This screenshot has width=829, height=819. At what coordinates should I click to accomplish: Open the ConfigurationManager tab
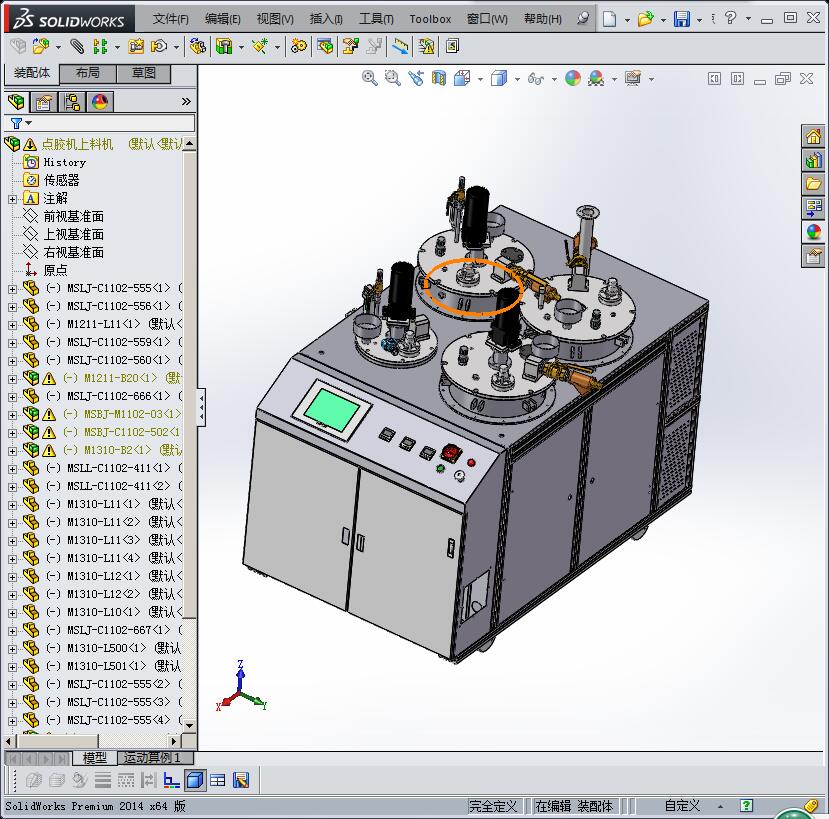[x=71, y=102]
